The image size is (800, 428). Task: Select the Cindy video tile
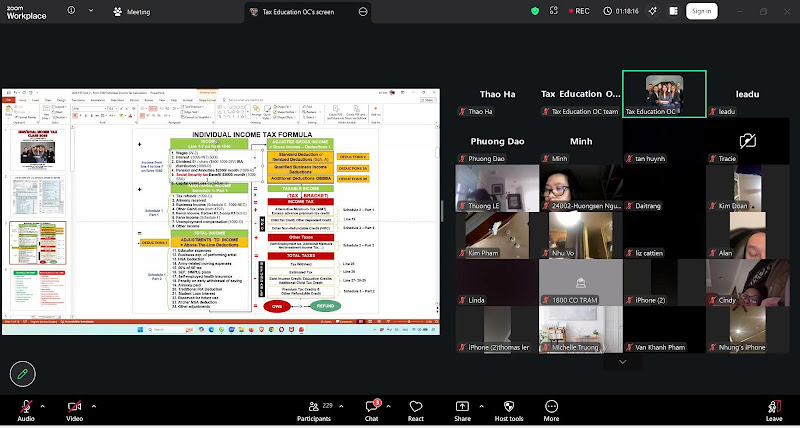[x=748, y=282]
